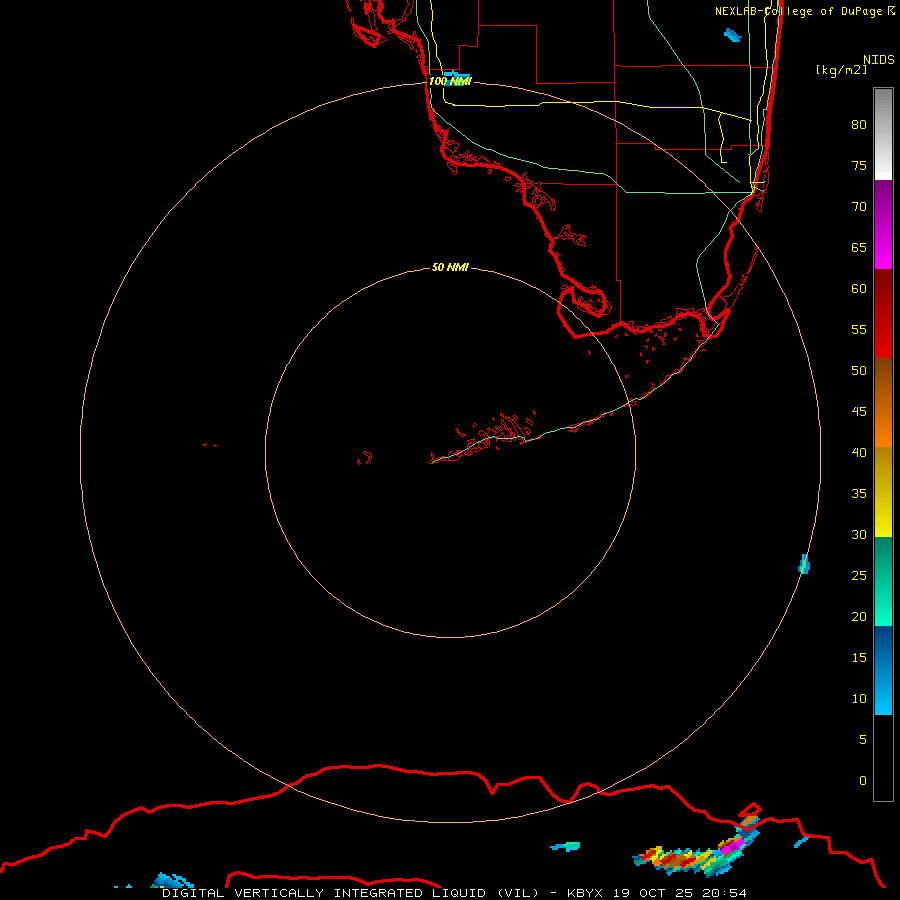Click the 55 value on the scale
Image resolution: width=900 pixels, height=900 pixels.
859,329
